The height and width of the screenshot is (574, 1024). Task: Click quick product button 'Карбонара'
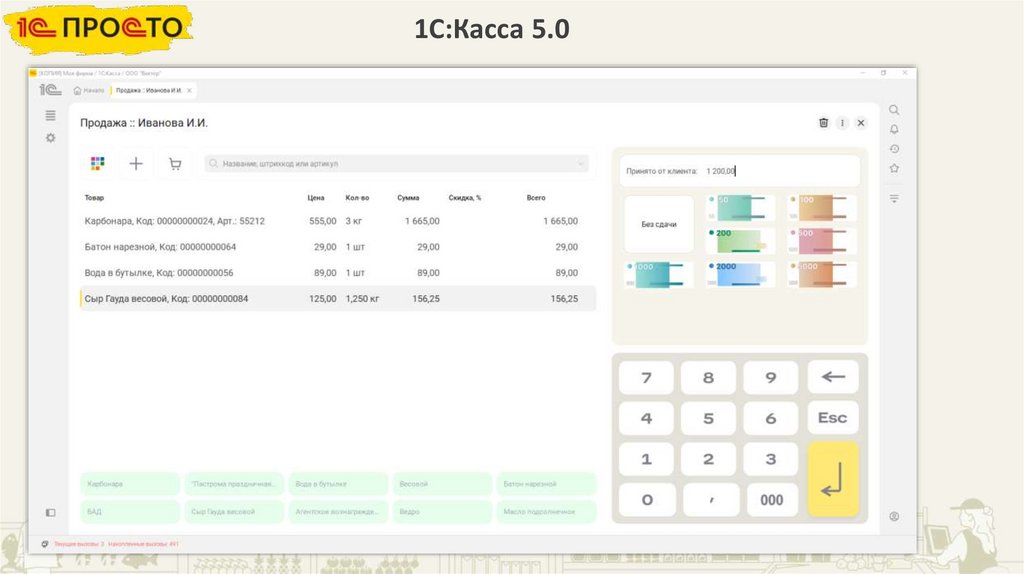130,484
